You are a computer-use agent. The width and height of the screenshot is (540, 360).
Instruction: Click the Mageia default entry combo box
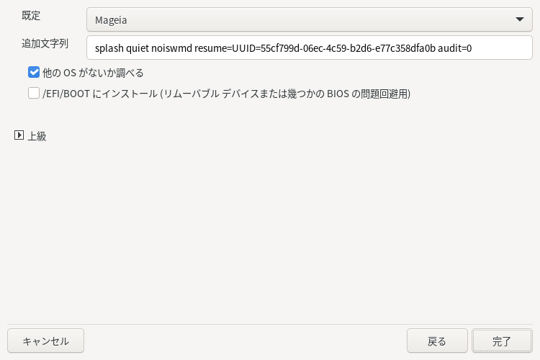click(x=309, y=20)
